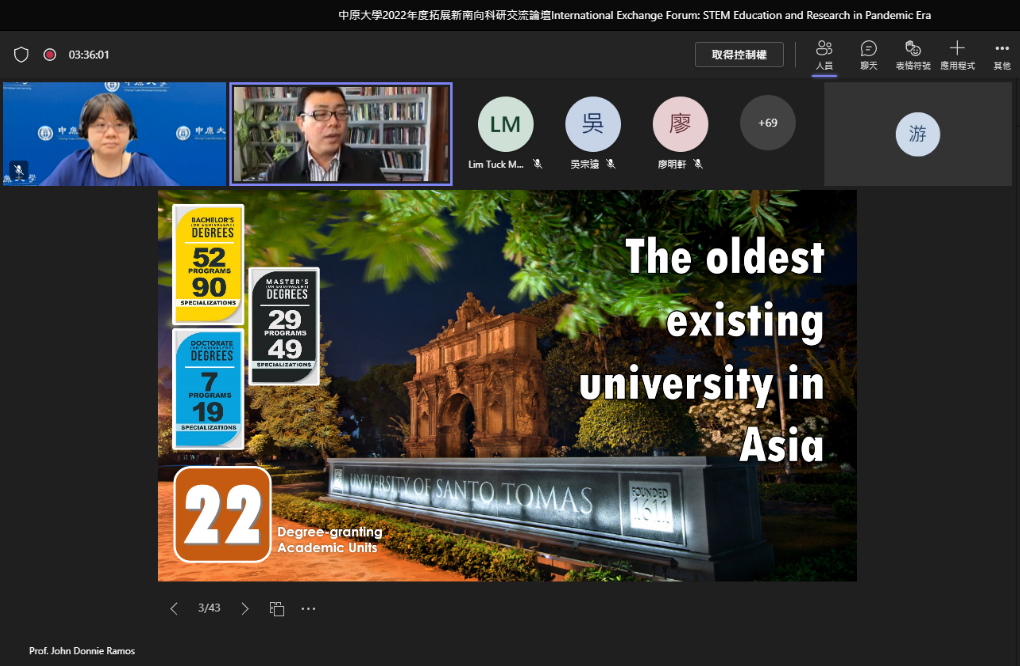This screenshot has width=1020, height=666.
Task: Click the shared slide content area
Action: [507, 386]
